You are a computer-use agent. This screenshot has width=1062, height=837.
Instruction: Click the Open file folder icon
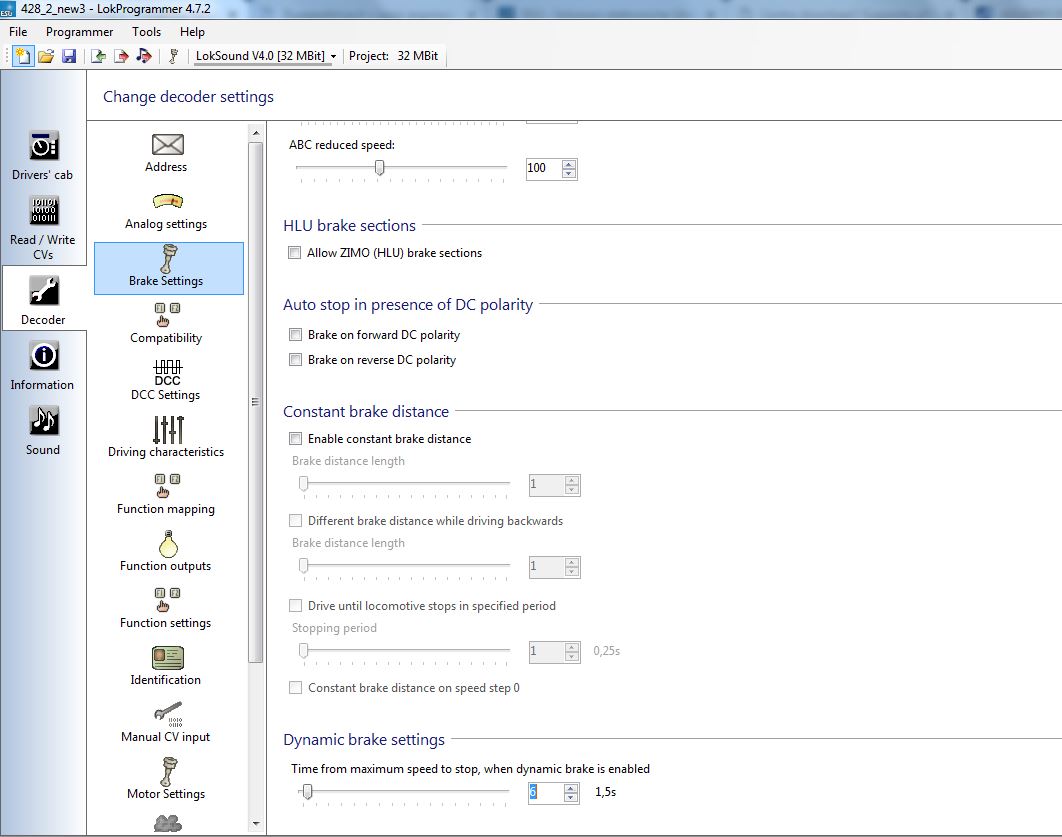pos(46,56)
